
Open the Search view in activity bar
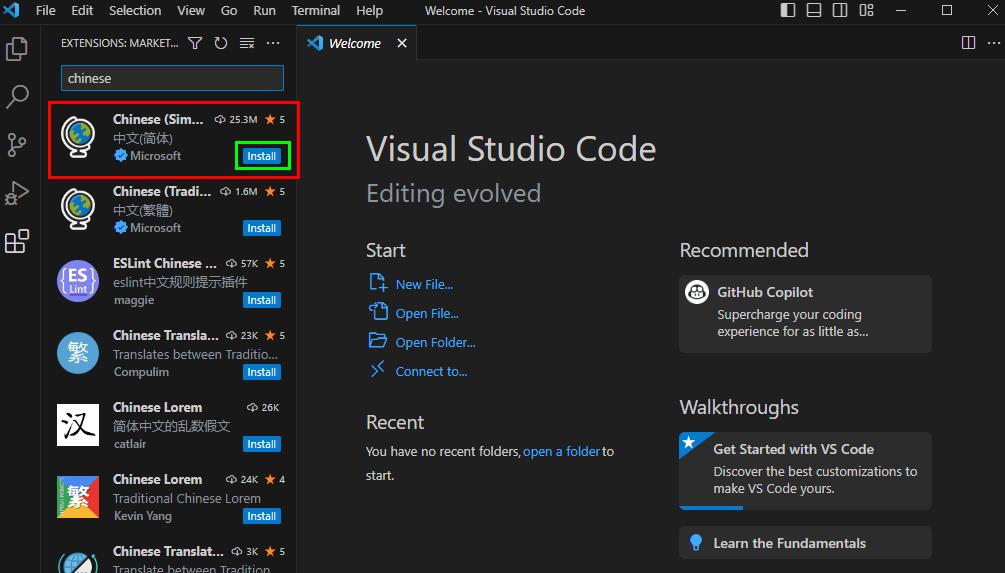click(17, 97)
